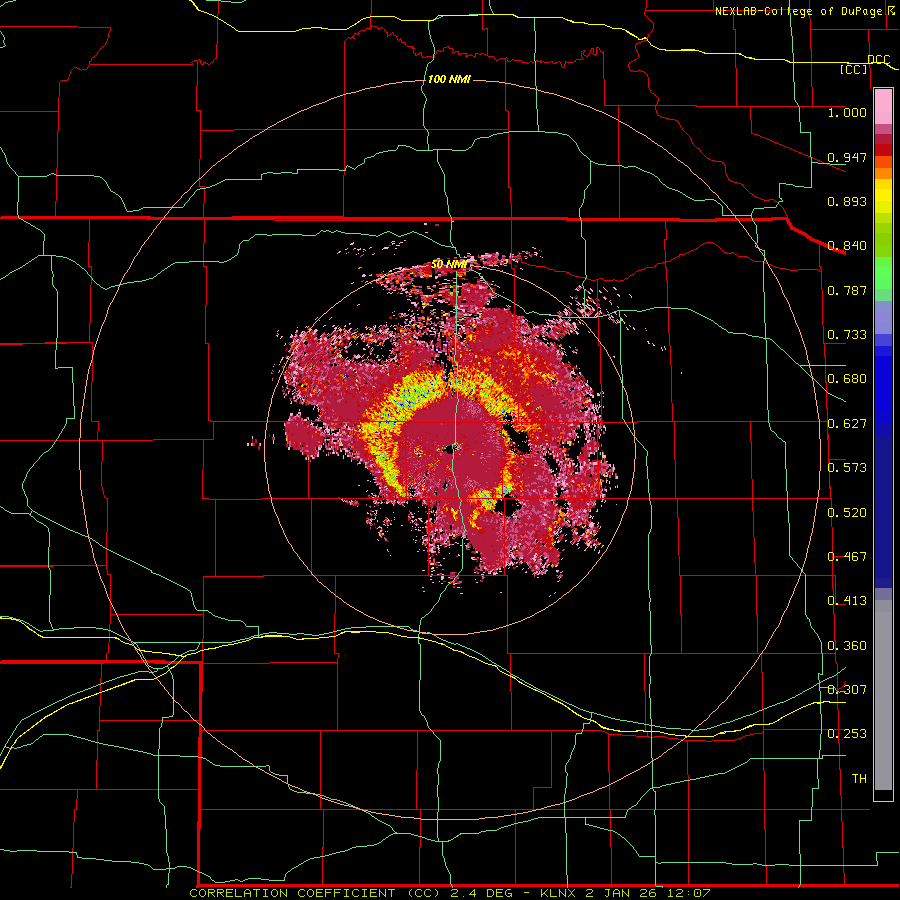Click the 0.787 color scale value
Screen dimensions: 900x900
[847, 290]
